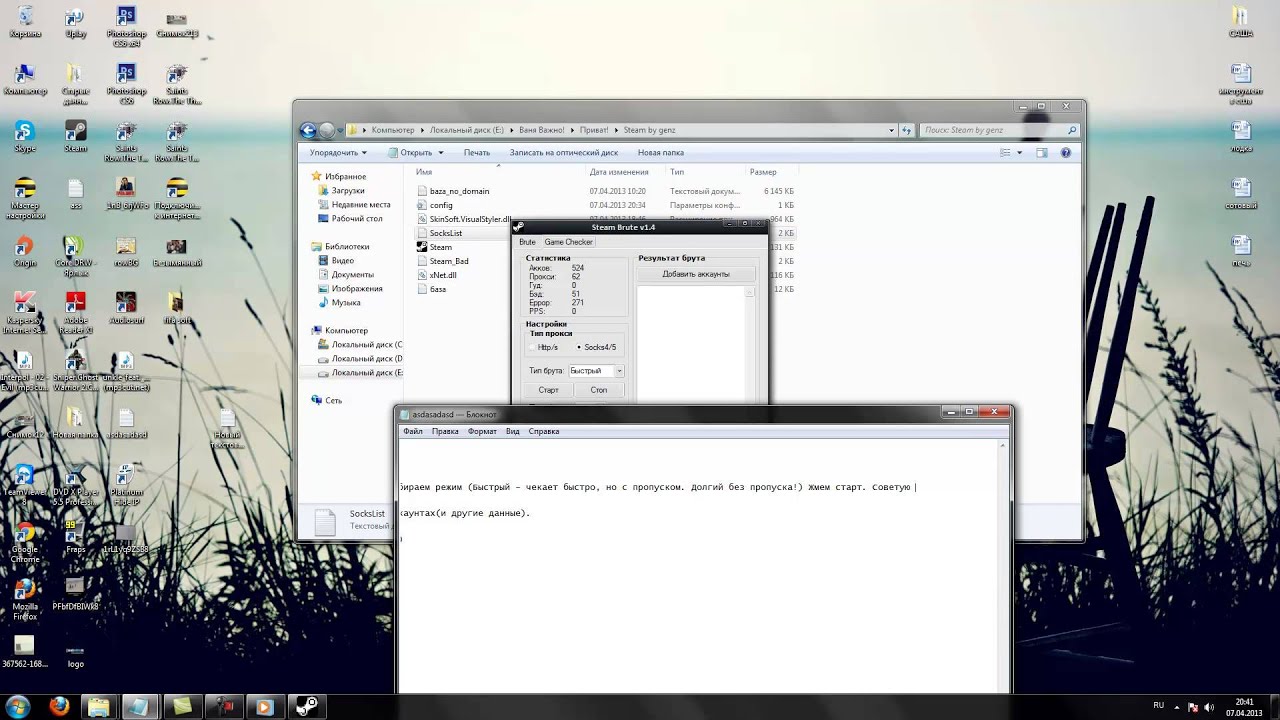Screen dimensions: 1280x720
Task: Click the Windows Start button
Action: click(19, 706)
